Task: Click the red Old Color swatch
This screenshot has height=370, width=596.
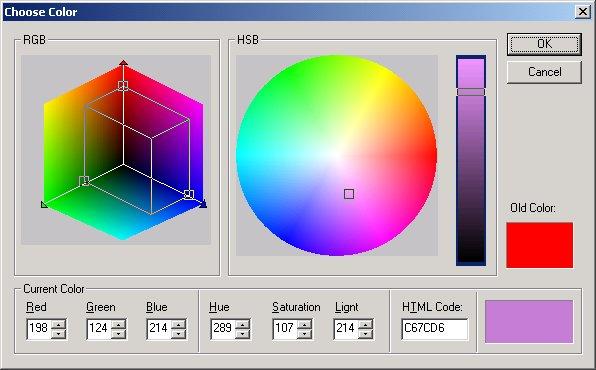Action: 539,245
